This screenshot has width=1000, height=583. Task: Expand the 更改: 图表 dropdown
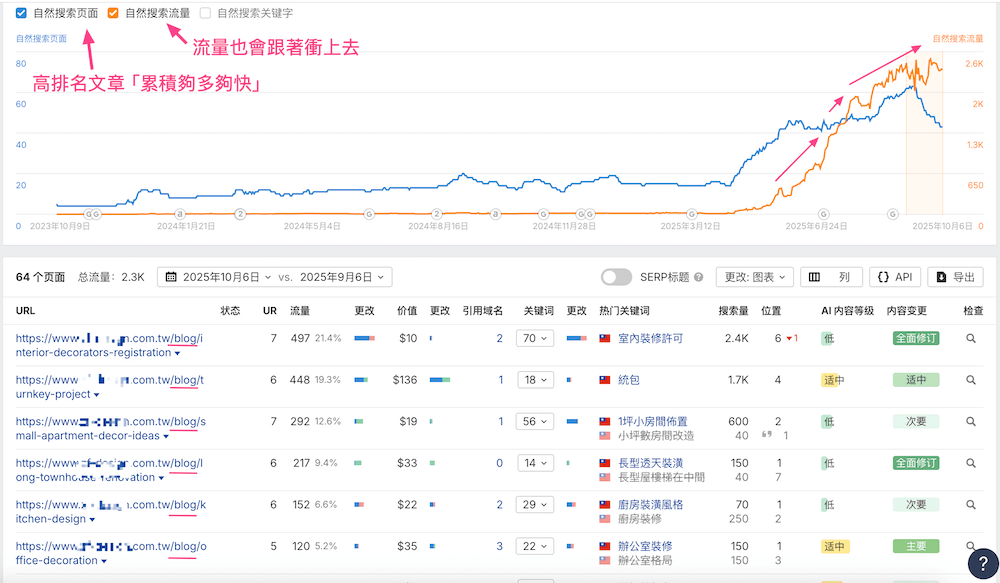757,277
